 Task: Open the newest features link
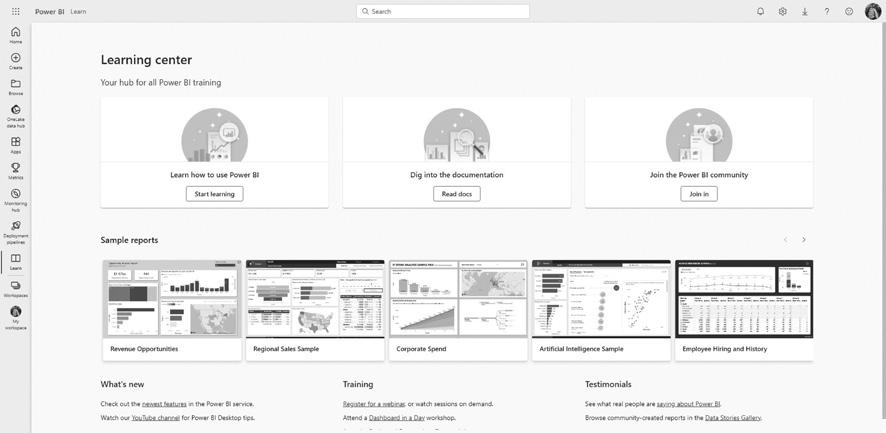click(164, 404)
